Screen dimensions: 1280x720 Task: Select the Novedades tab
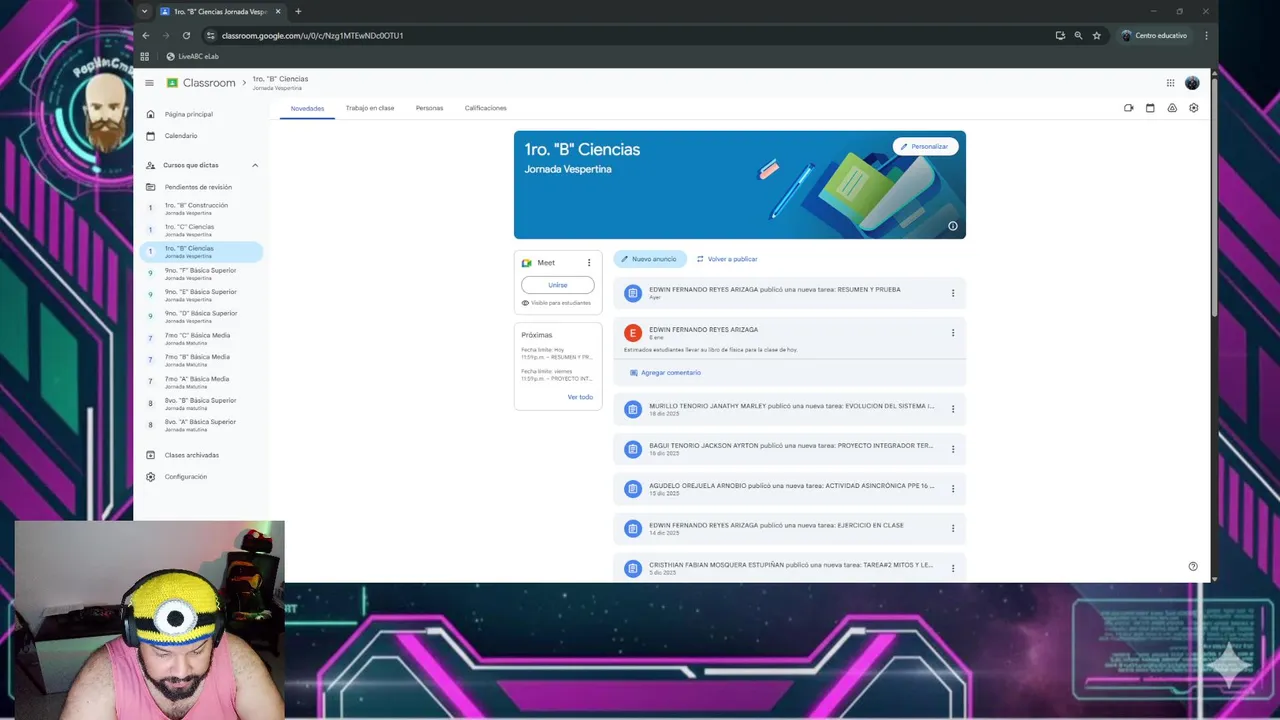point(307,108)
